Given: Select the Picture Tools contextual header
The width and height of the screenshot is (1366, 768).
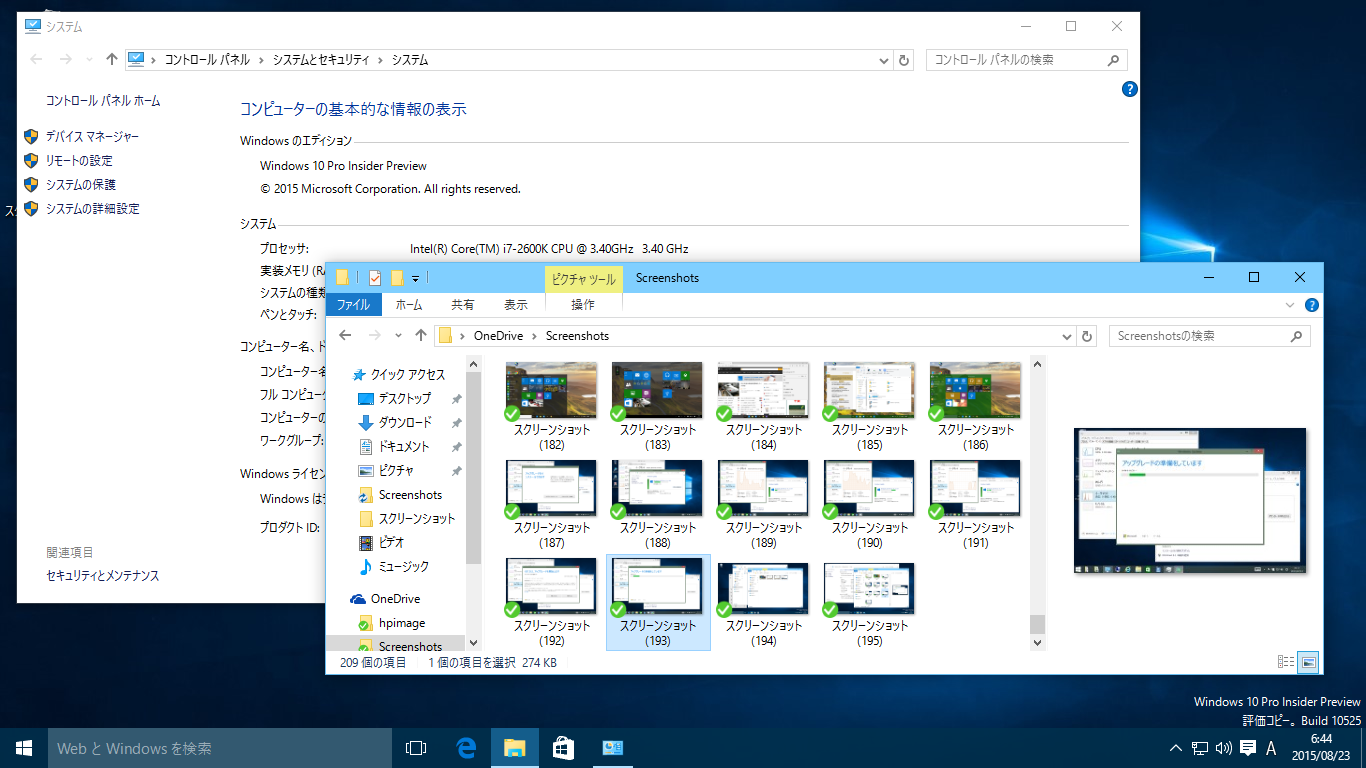Looking at the screenshot, I should click(x=584, y=278).
